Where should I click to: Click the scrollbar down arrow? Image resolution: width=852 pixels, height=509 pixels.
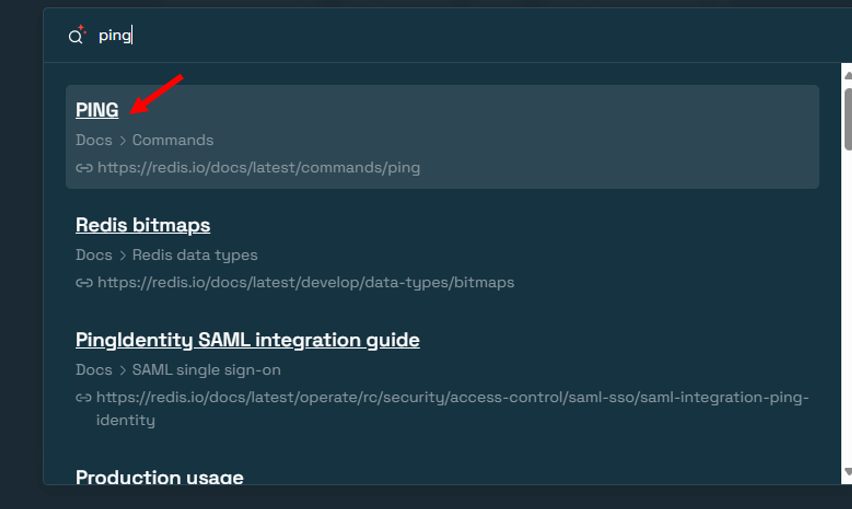point(847,472)
